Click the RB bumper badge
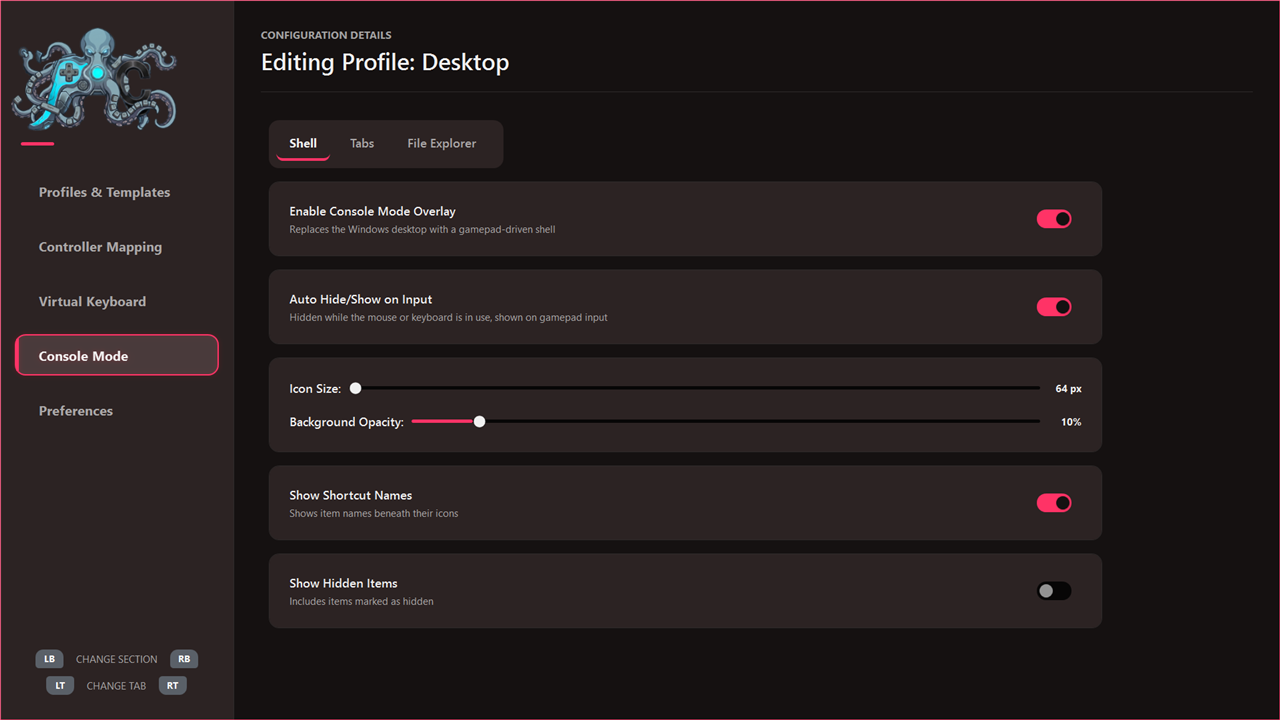Screen dimensions: 1280x720 pos(184,659)
